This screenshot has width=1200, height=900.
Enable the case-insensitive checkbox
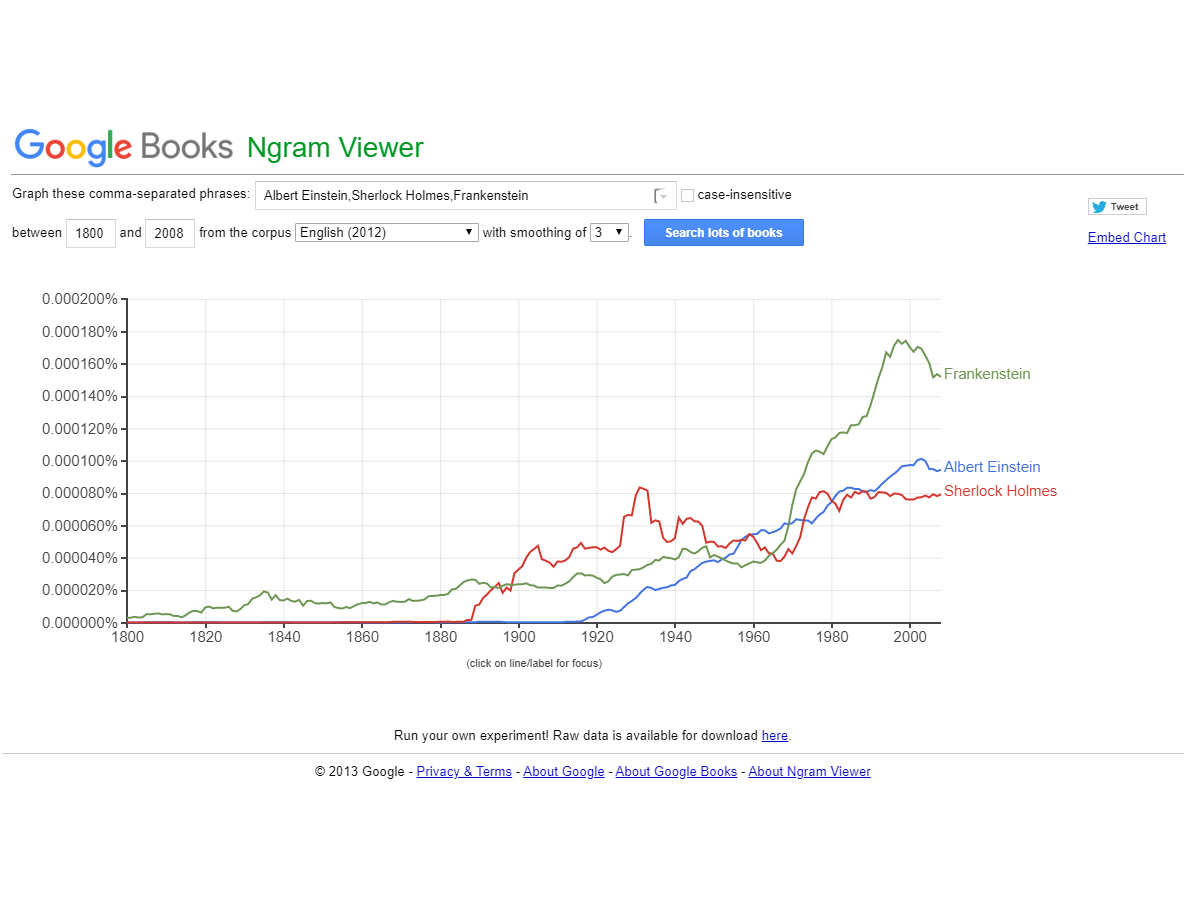687,196
